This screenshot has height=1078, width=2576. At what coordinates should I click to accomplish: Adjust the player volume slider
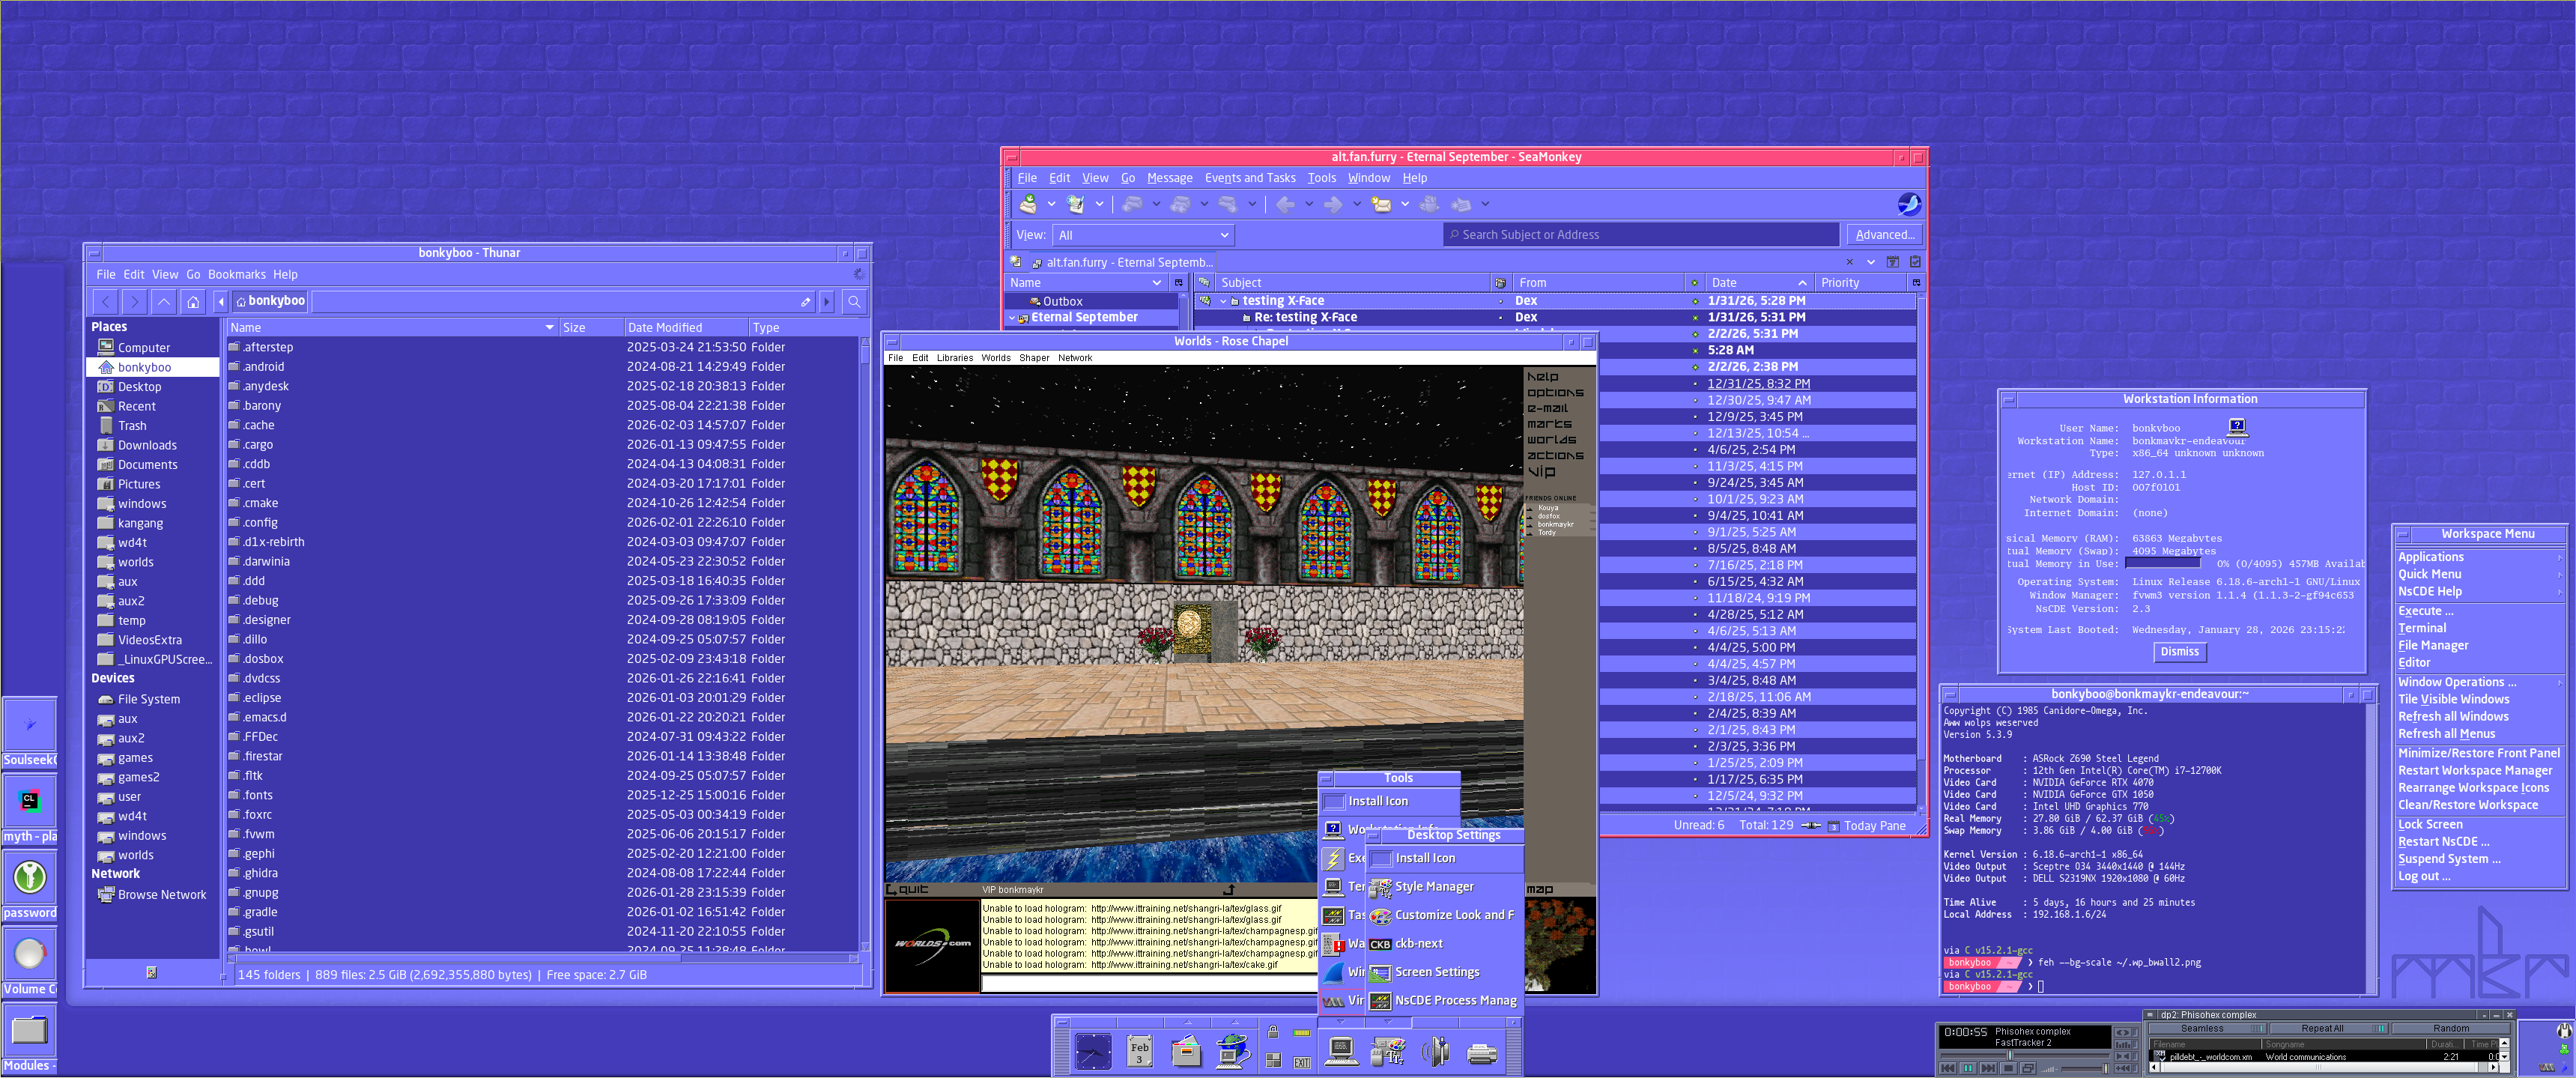tap(2106, 1068)
